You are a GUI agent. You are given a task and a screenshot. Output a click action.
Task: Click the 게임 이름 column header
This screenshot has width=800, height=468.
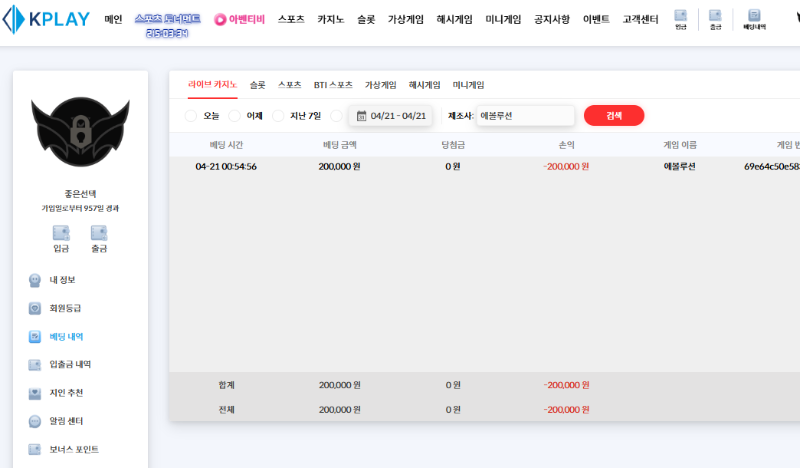tap(680, 145)
